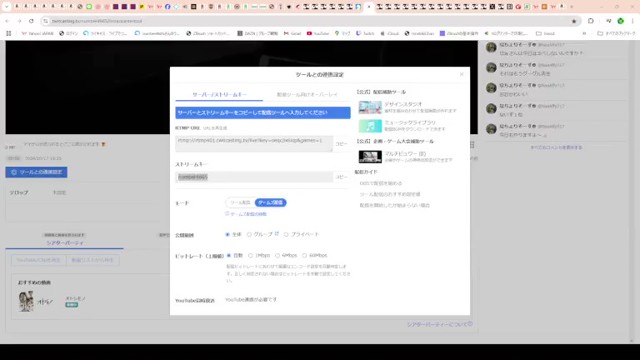The image size is (640, 360).
Task: Click the ストリームキー text field
Action: [254, 177]
